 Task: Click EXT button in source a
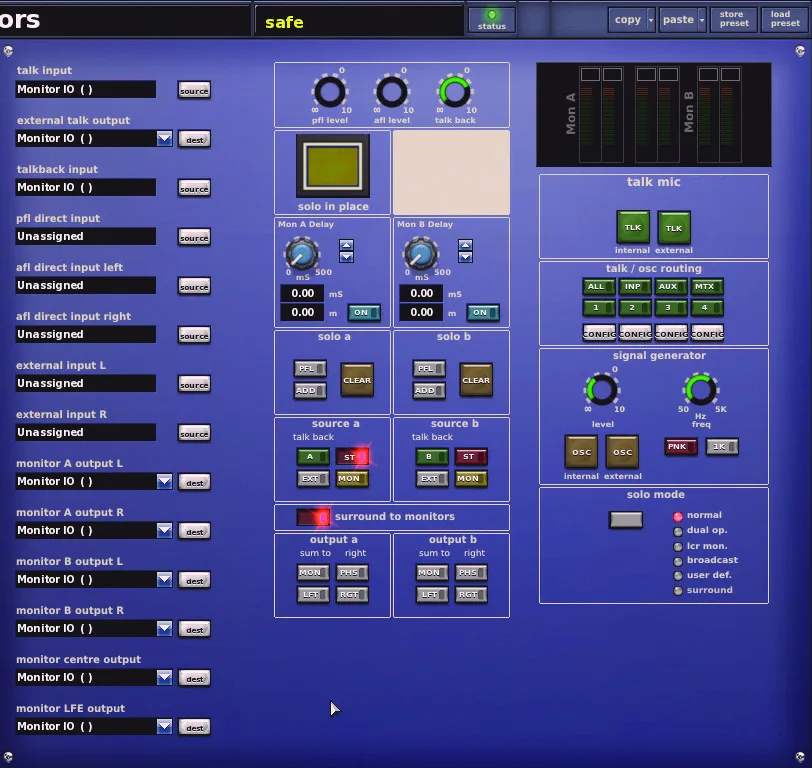[313, 479]
